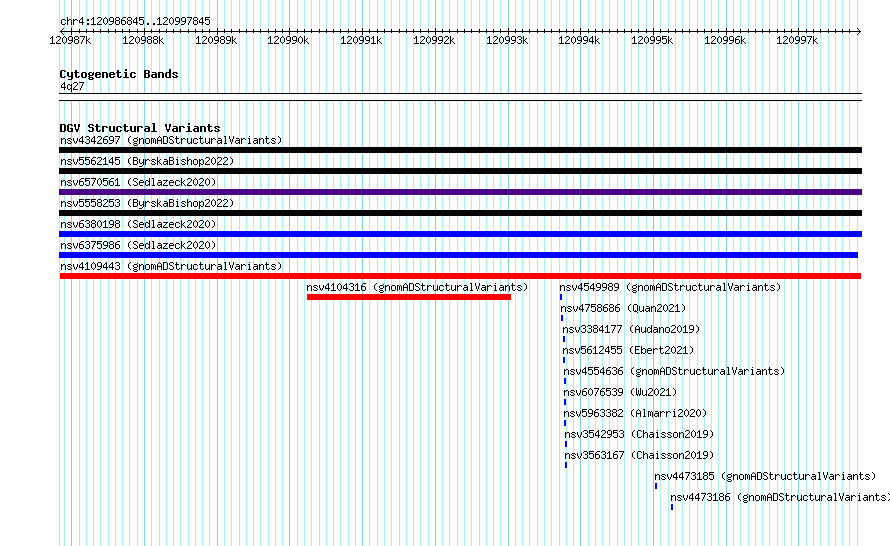Click the 120995k ruler position label
890x546 pixels.
click(652, 40)
